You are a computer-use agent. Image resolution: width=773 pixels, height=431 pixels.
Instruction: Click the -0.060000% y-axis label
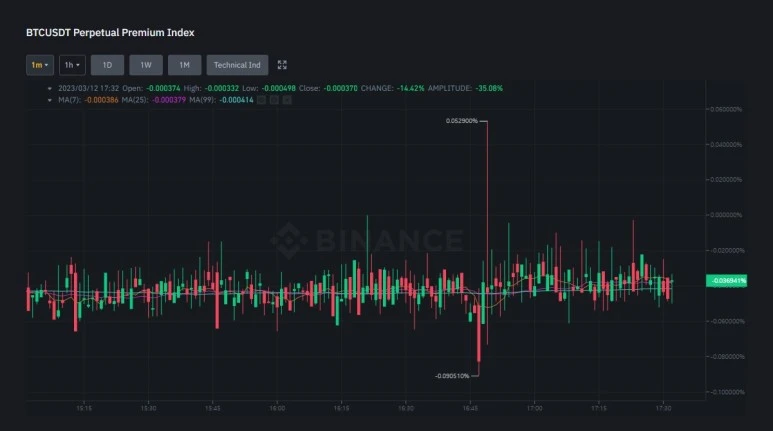[727, 322]
